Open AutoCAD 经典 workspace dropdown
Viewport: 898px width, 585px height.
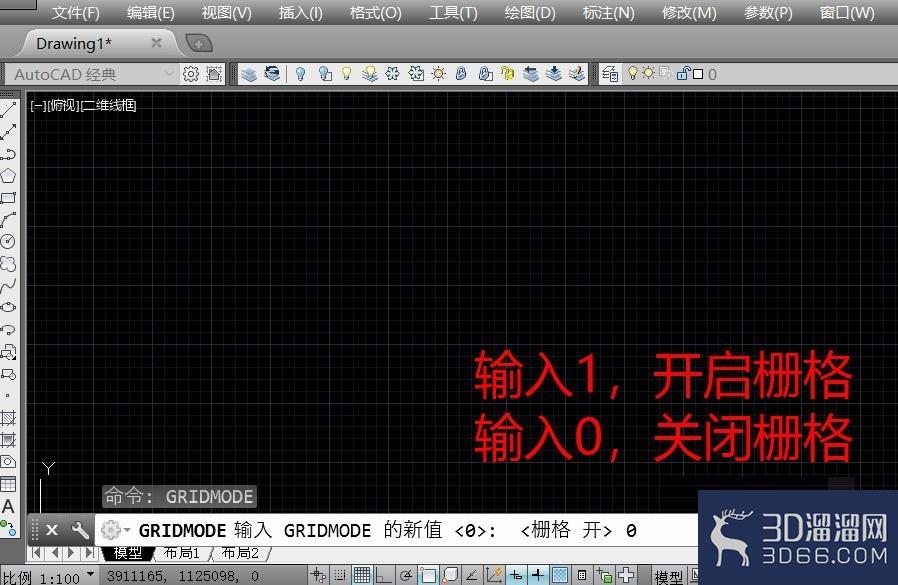coord(90,74)
